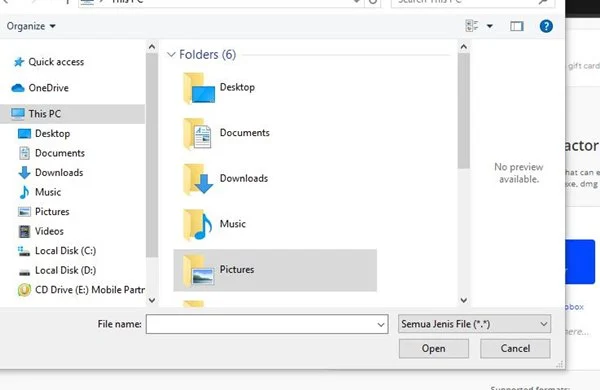Open the blue Help icon

(546, 26)
